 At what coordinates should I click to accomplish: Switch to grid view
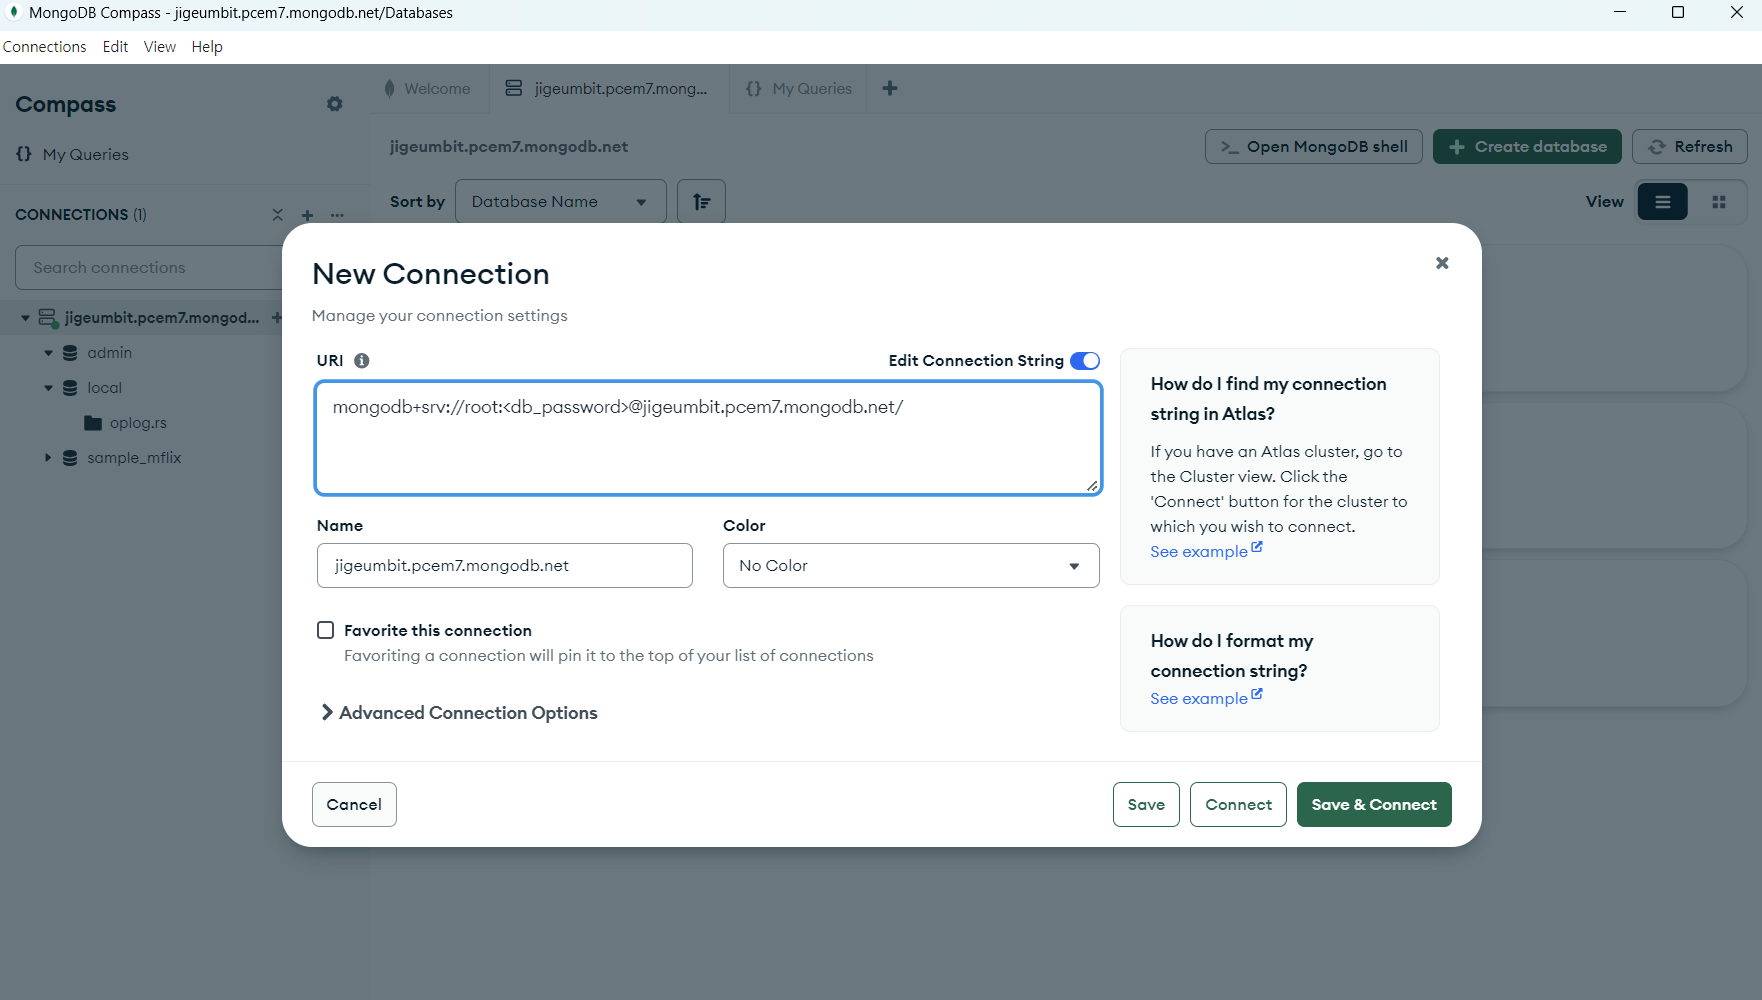1719,202
